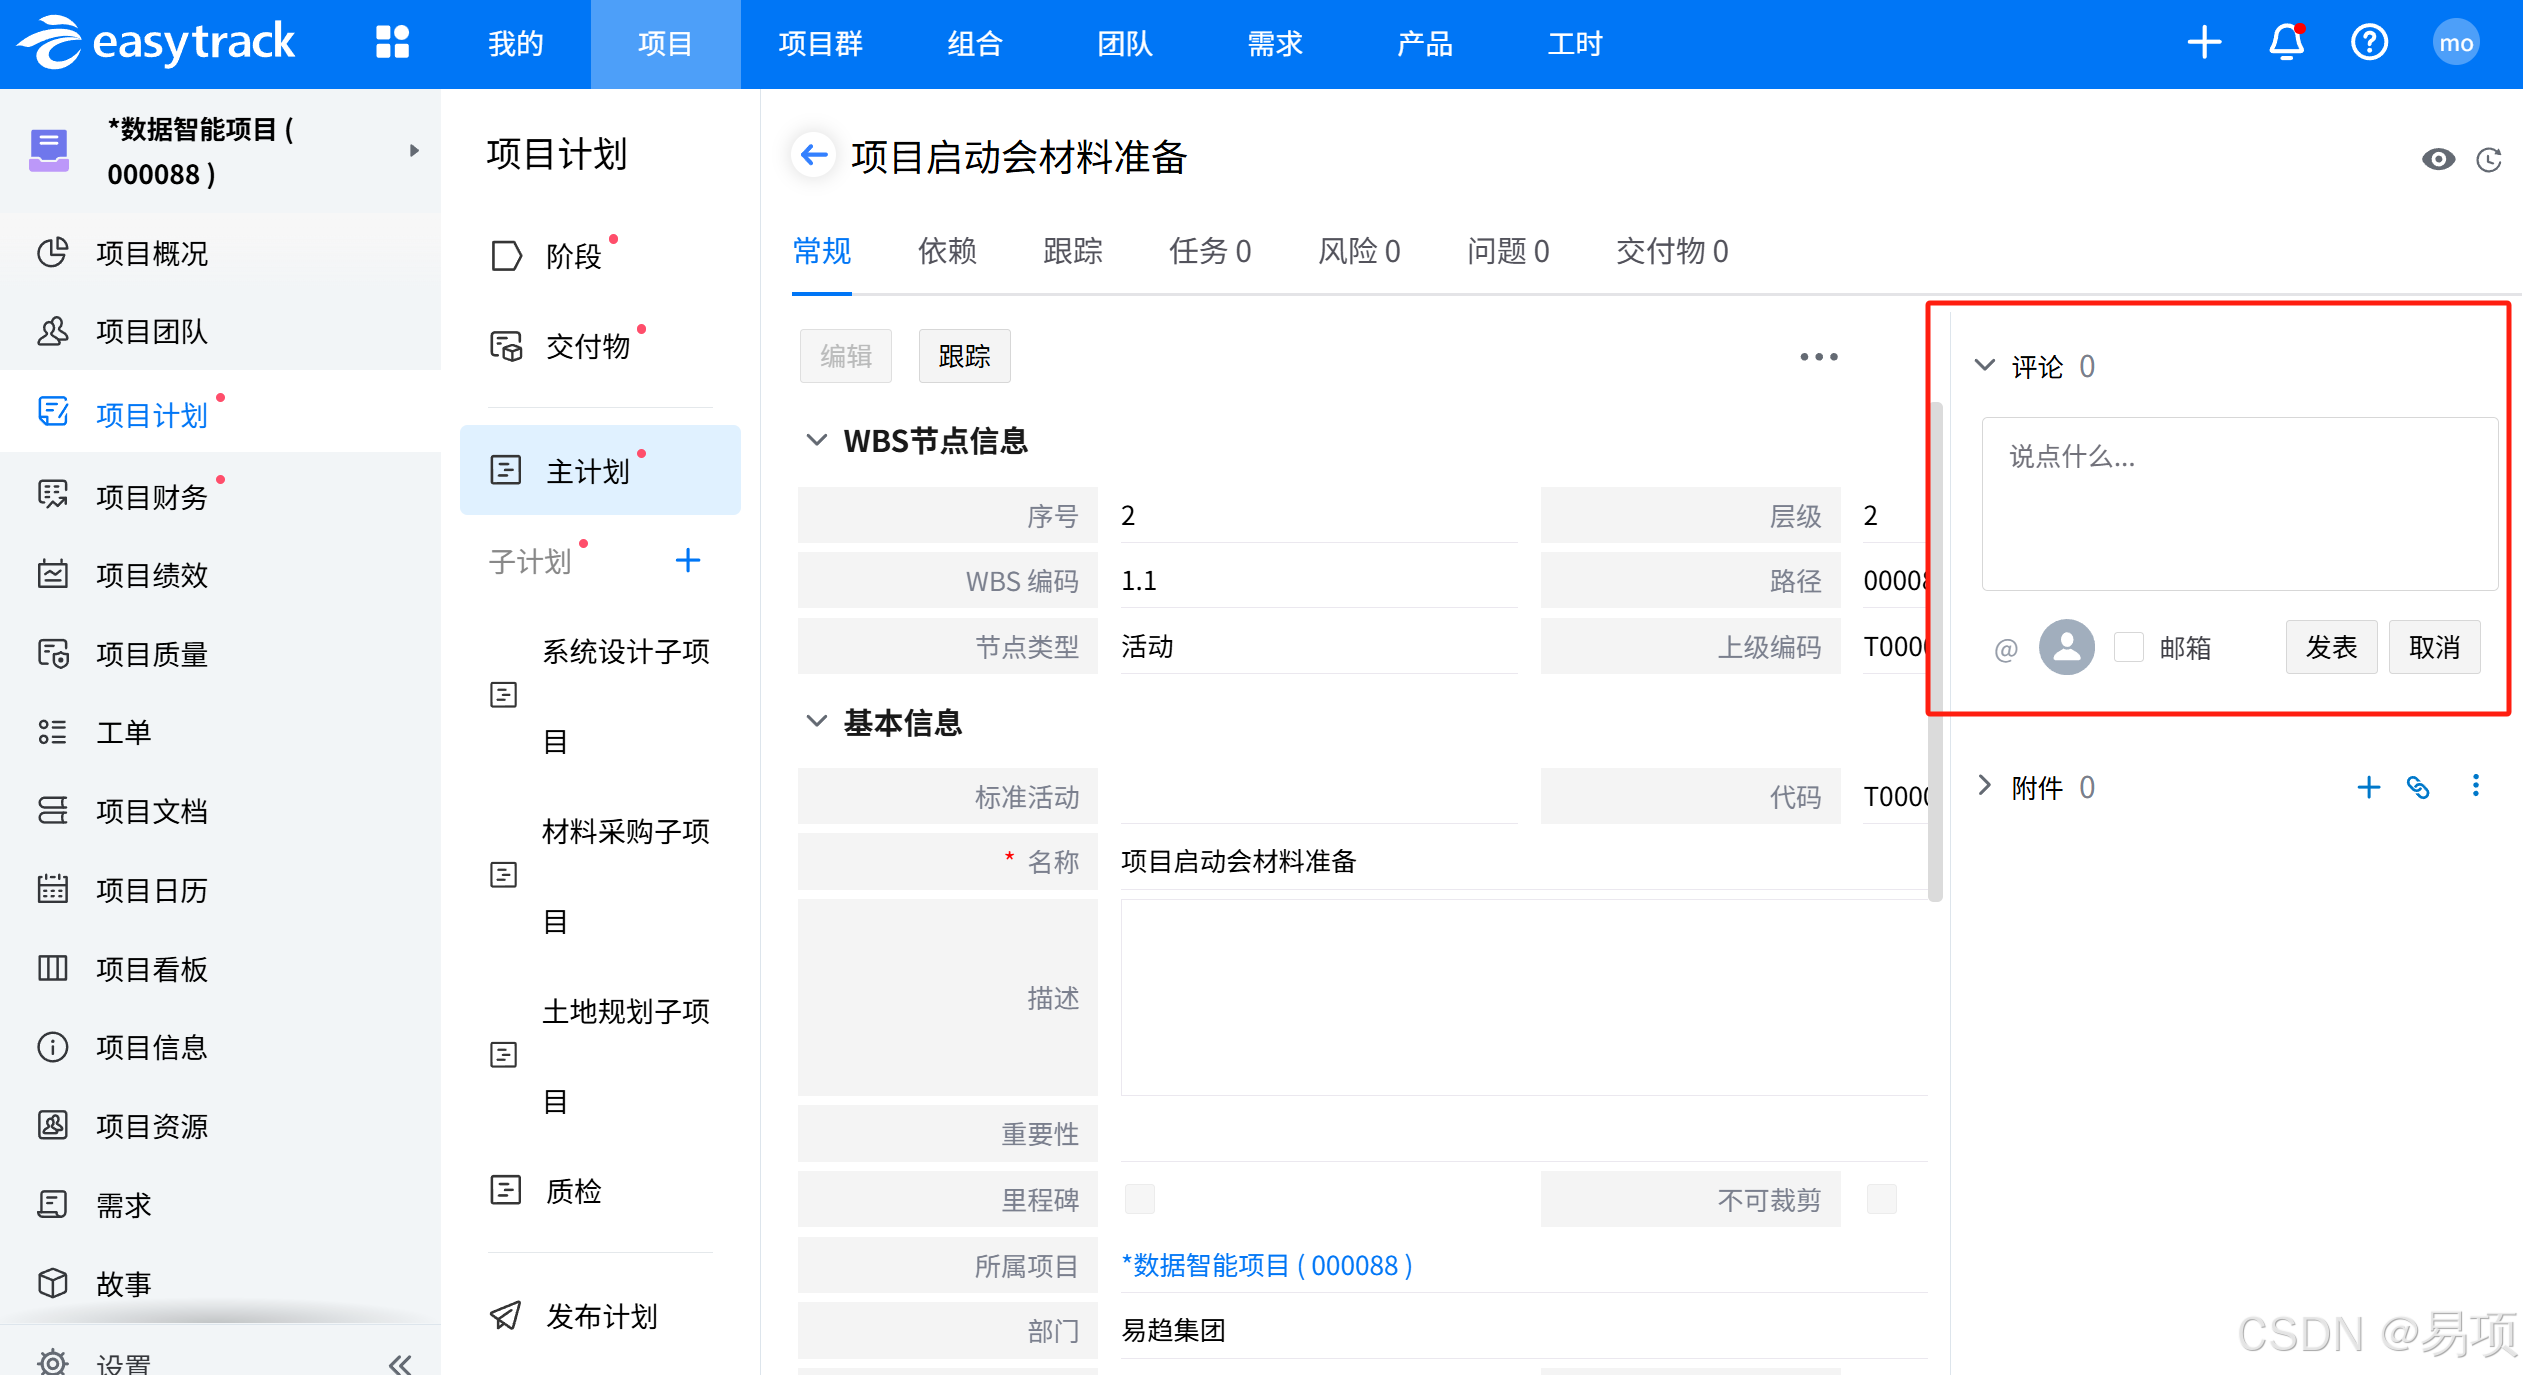Open the help question mark icon

point(2369,42)
